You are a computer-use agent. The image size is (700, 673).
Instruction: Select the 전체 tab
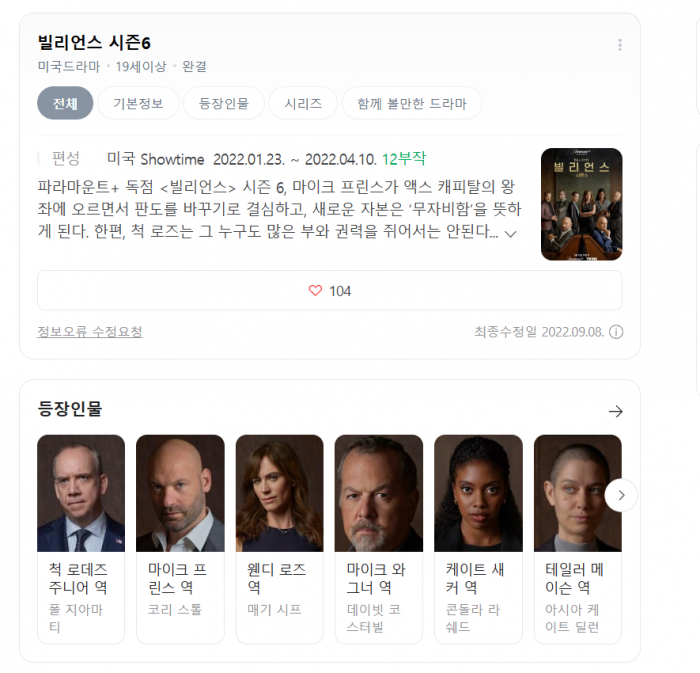pyautogui.click(x=65, y=103)
